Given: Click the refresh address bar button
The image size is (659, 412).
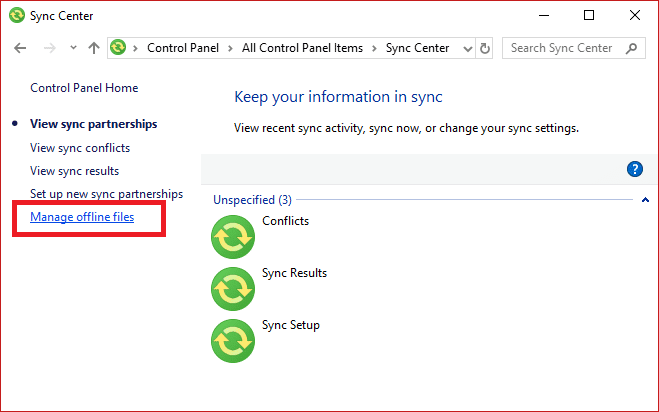Looking at the screenshot, I should (485, 48).
